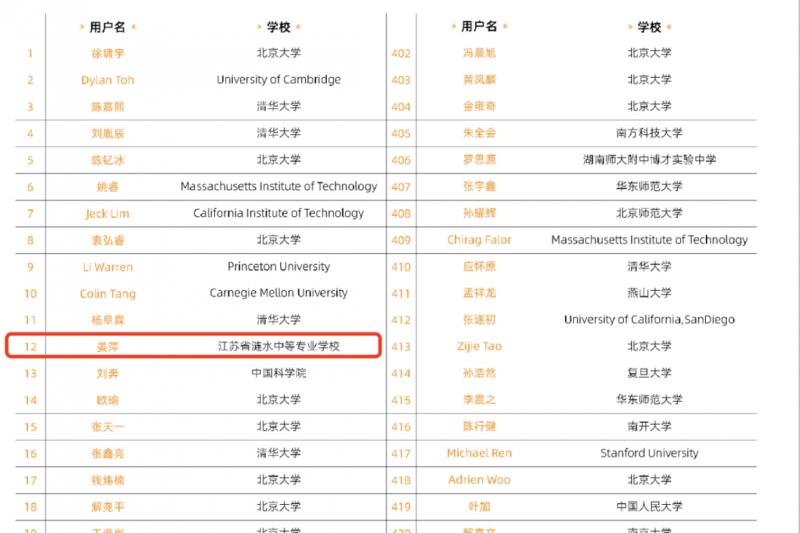The image size is (800, 533).
Task: Click the Adrien Woo username
Action: tap(479, 480)
